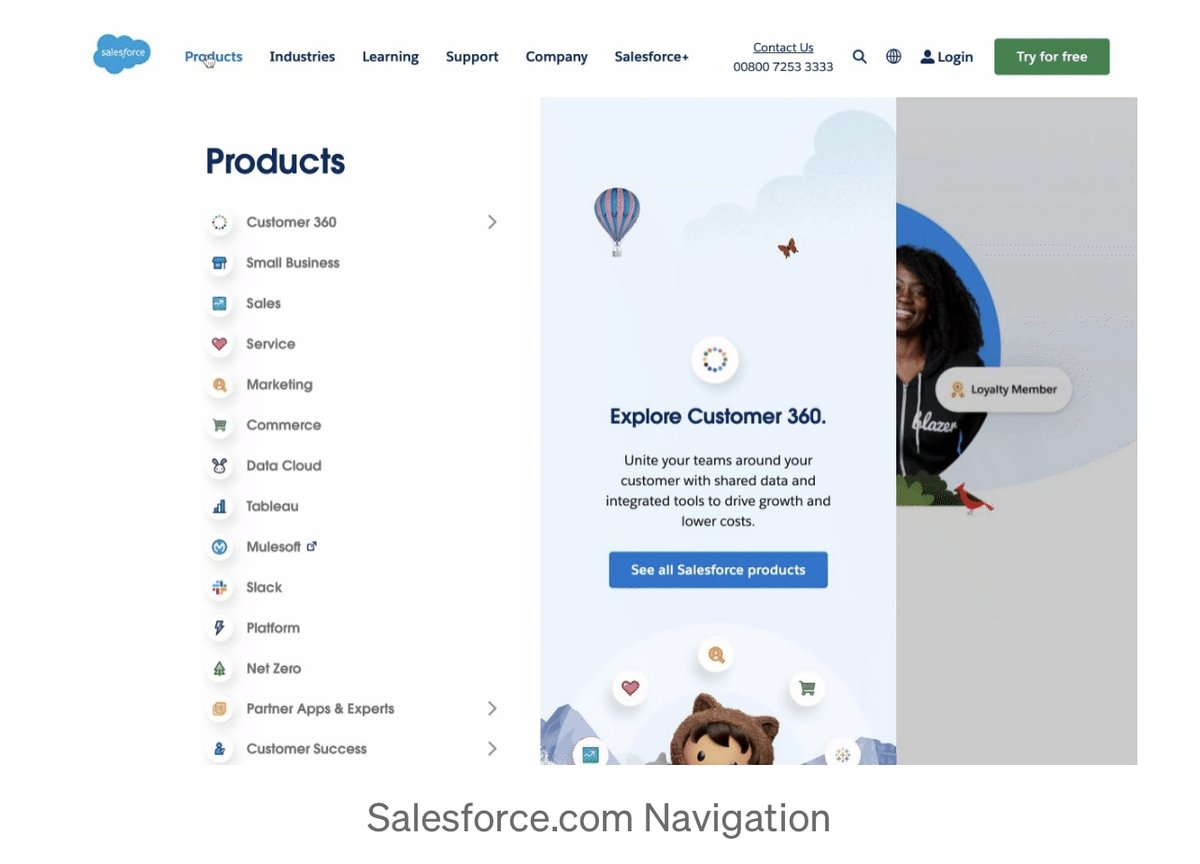1200x864 pixels.
Task: Click the Small Business storefront icon
Action: point(219,263)
